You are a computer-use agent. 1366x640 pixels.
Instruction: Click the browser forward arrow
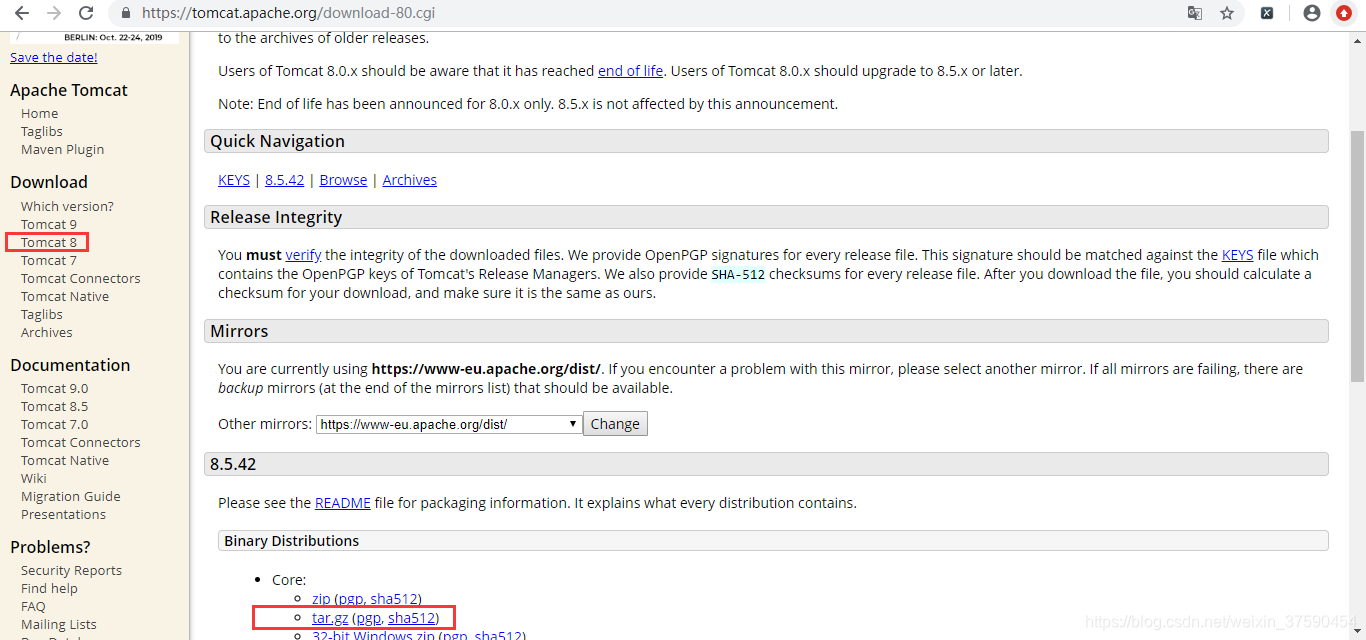(x=54, y=13)
